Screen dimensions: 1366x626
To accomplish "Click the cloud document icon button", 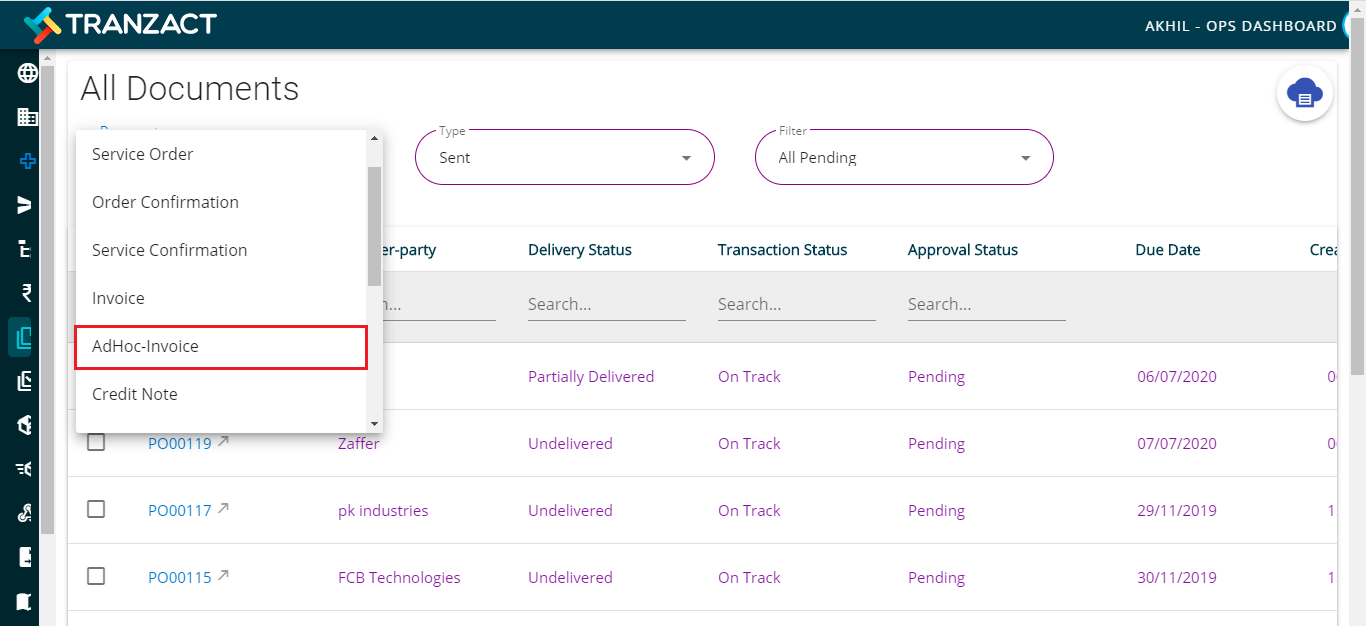I will click(x=1304, y=94).
